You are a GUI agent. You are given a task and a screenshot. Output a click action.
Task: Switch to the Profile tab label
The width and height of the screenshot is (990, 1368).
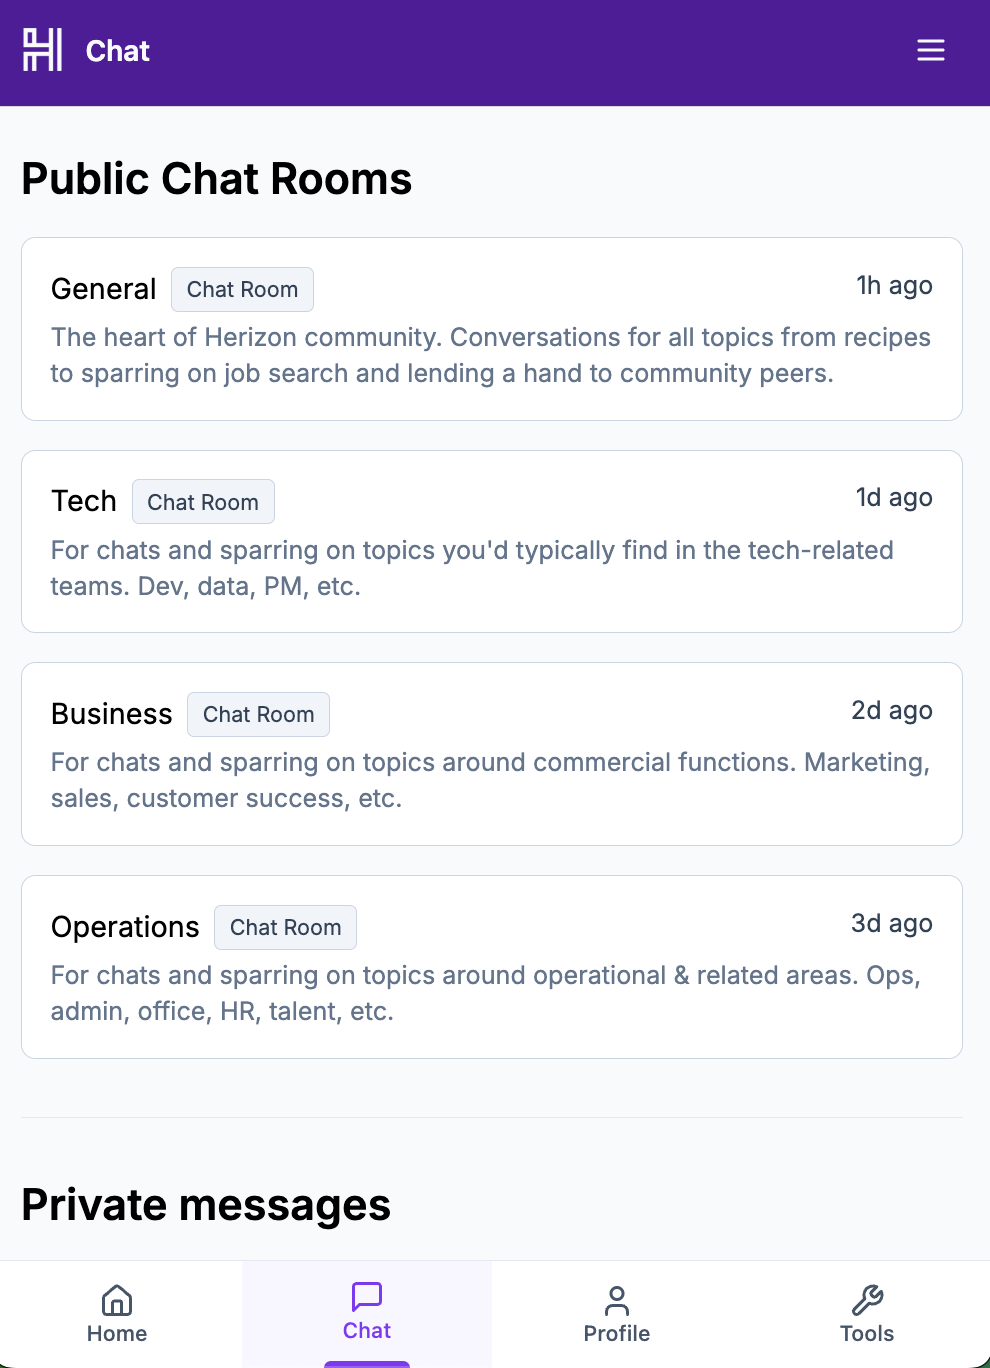pos(617,1334)
